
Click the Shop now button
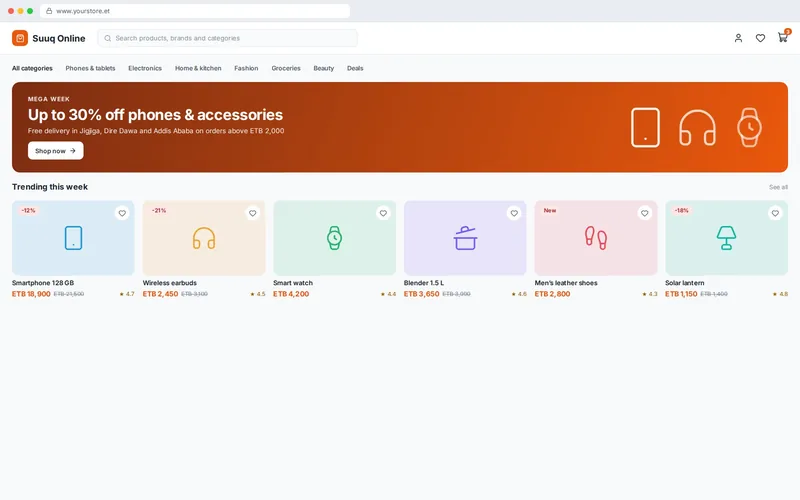click(x=56, y=151)
